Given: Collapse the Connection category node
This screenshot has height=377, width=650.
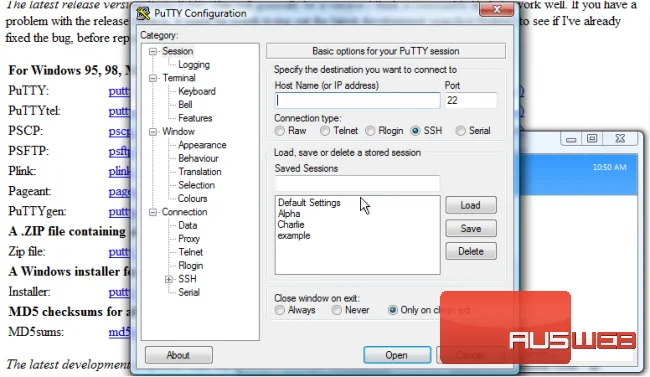Looking at the screenshot, I should click(x=153, y=212).
